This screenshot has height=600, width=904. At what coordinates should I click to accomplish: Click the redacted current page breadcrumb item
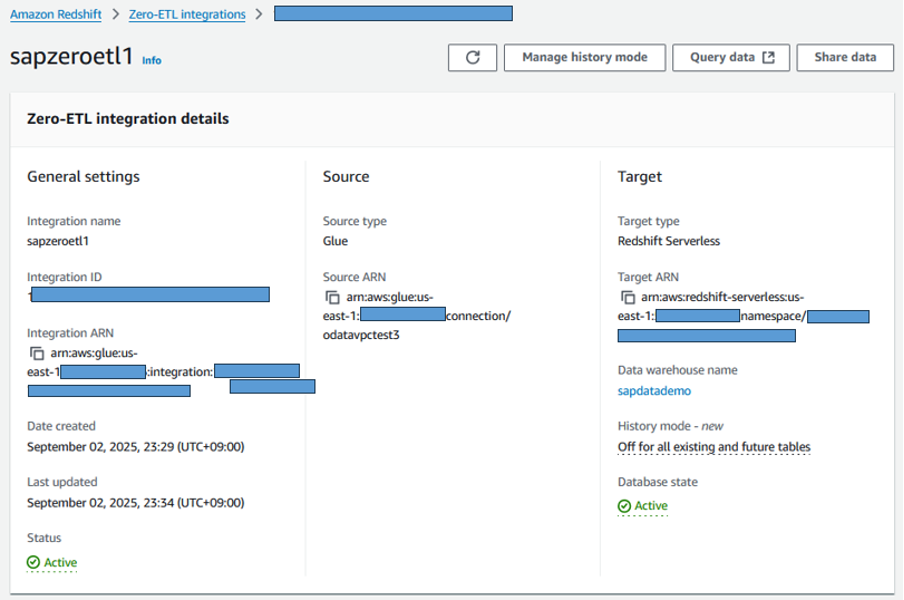pos(393,14)
